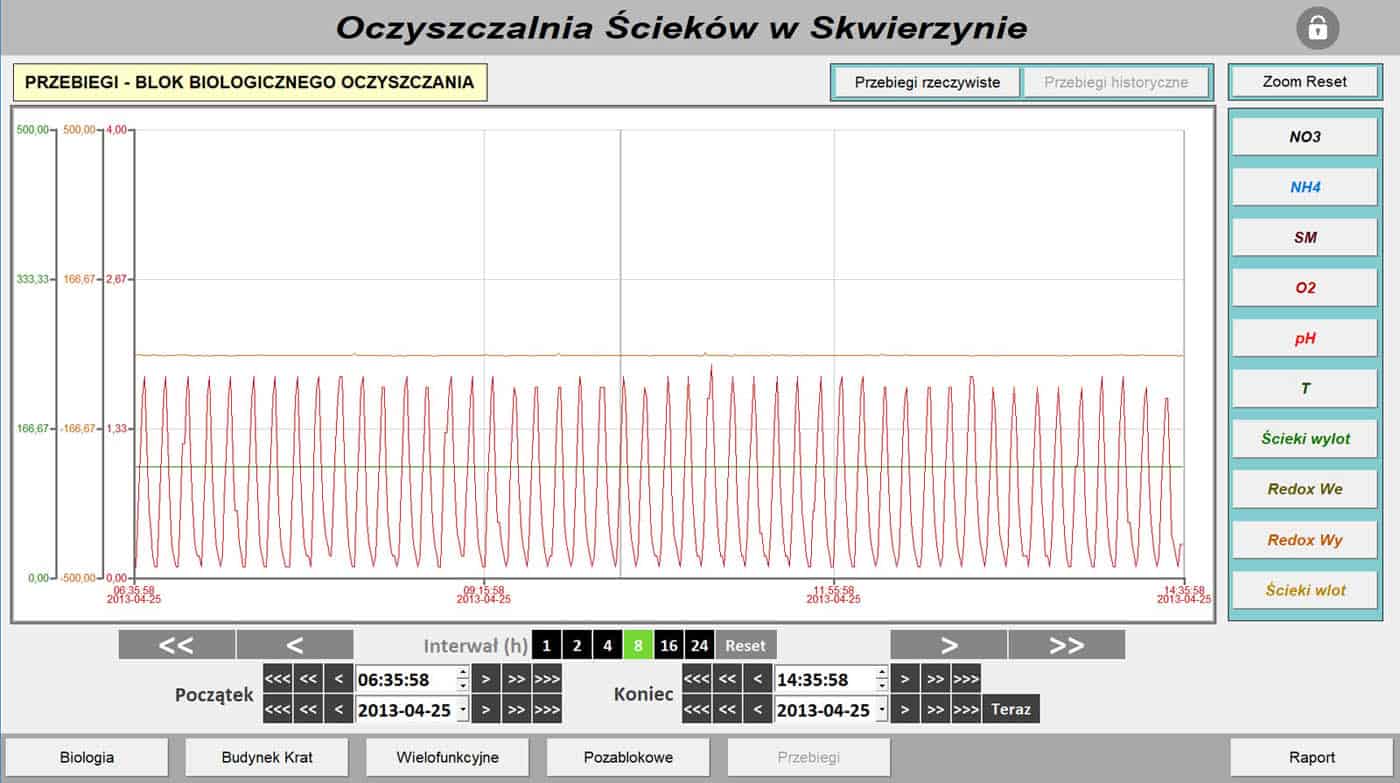Toggle the O2 trend series
The height and width of the screenshot is (783, 1400).
1305,288
